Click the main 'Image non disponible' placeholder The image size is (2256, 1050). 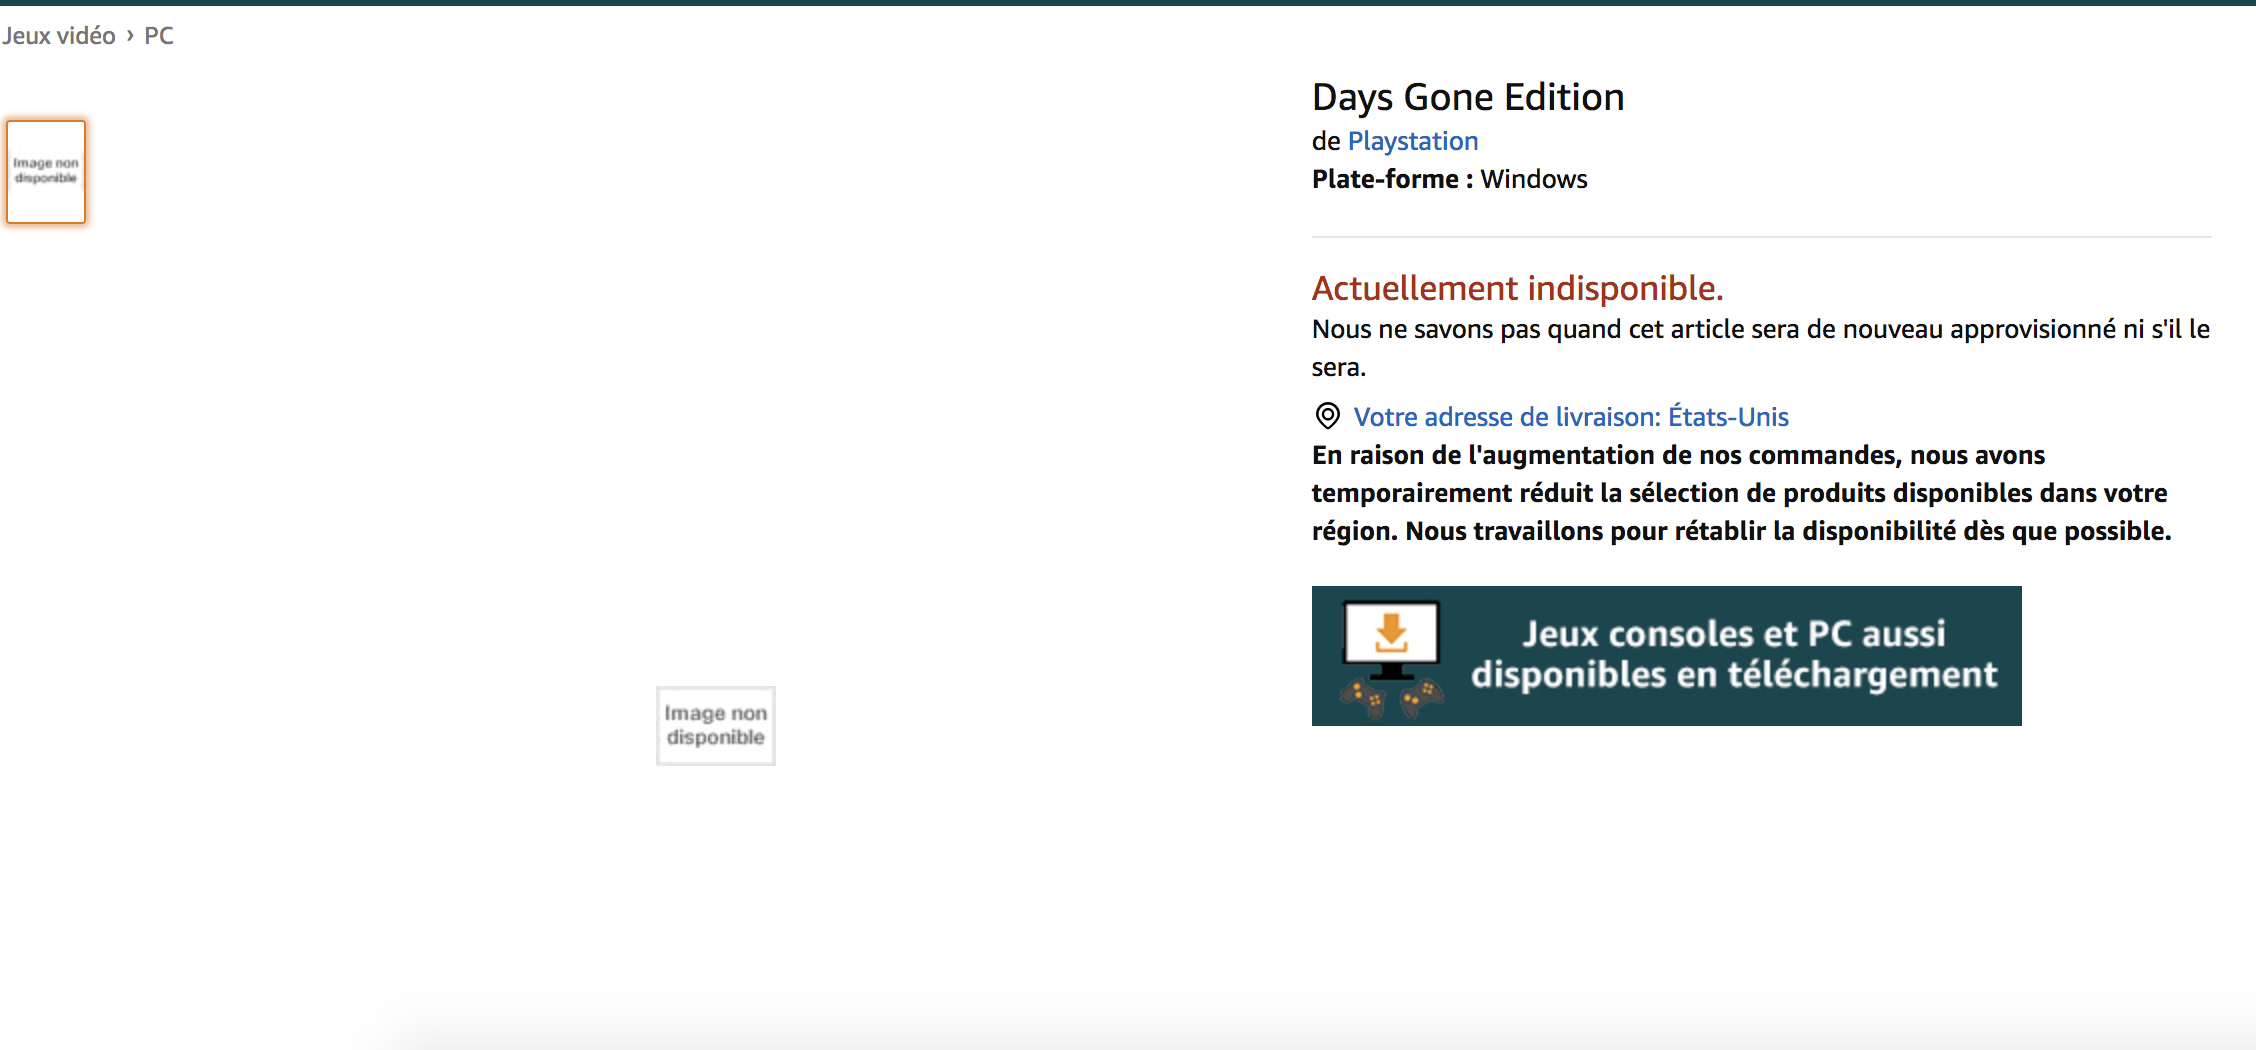coord(715,726)
